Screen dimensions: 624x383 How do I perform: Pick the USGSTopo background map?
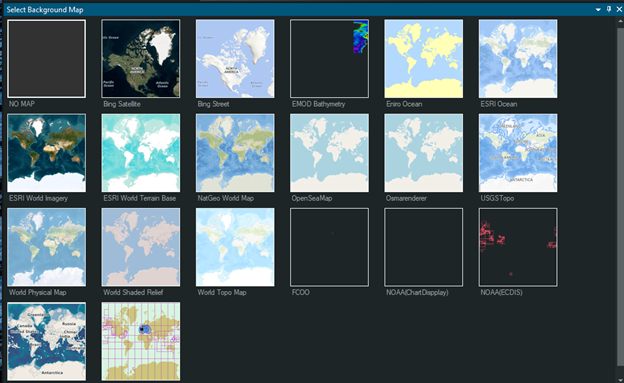518,153
